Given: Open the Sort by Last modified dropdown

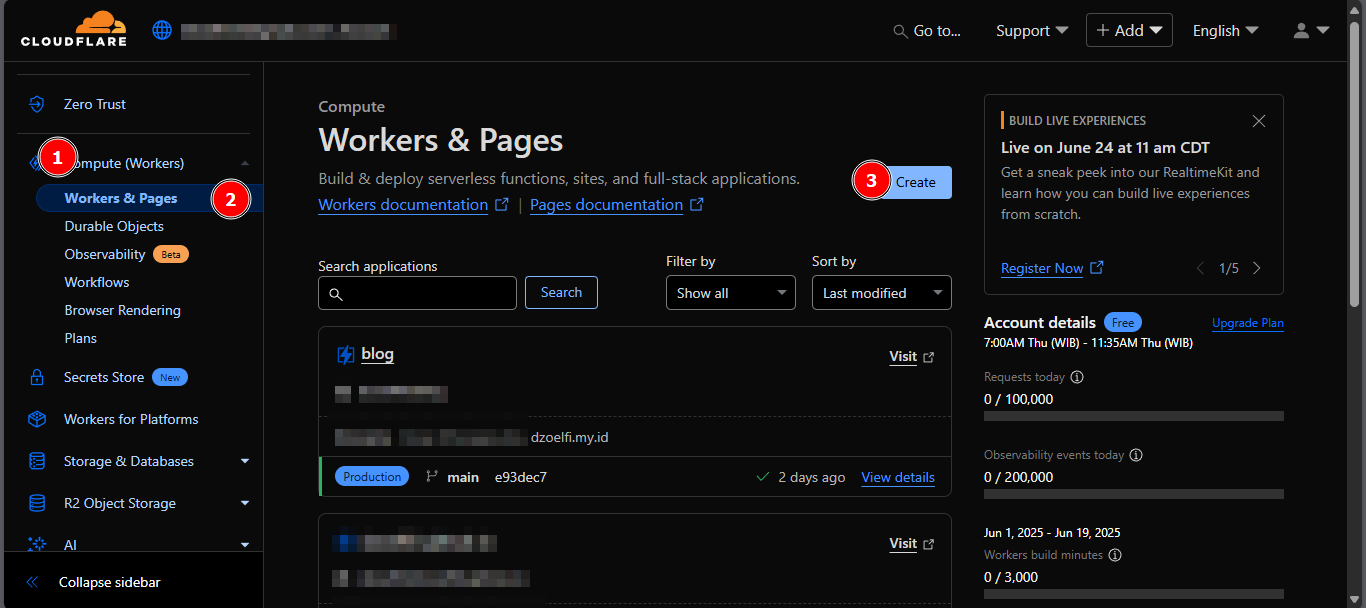Looking at the screenshot, I should [881, 293].
